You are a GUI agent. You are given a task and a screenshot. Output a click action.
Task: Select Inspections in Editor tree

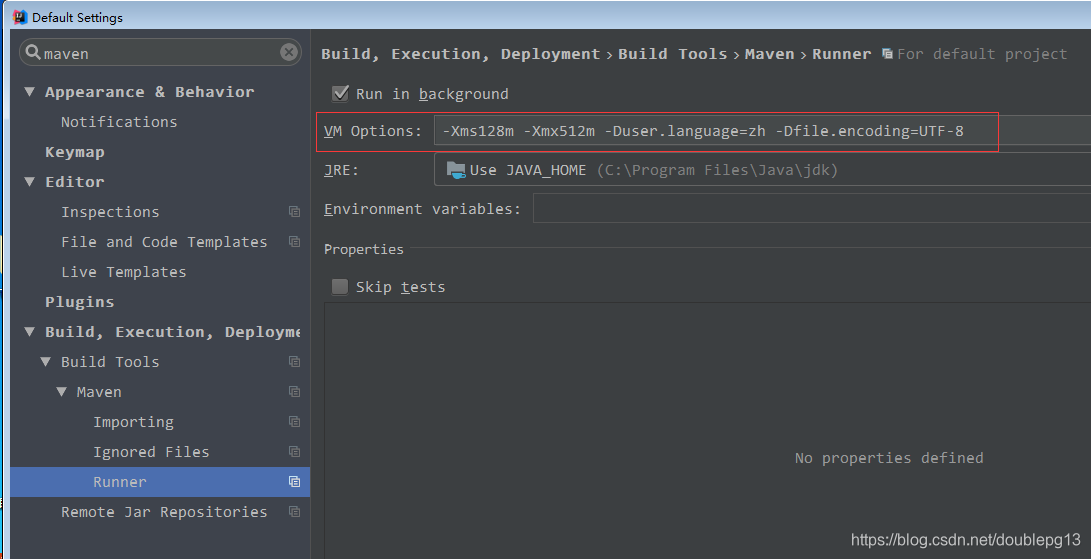[x=110, y=212]
